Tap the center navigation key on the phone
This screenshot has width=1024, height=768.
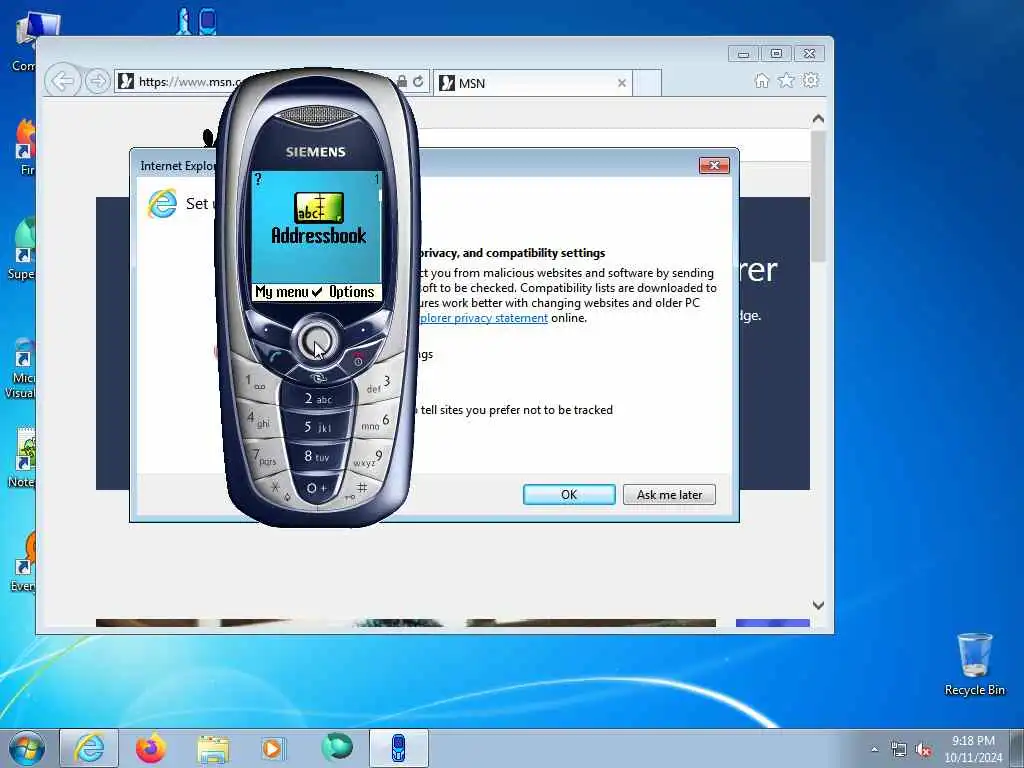coord(317,341)
